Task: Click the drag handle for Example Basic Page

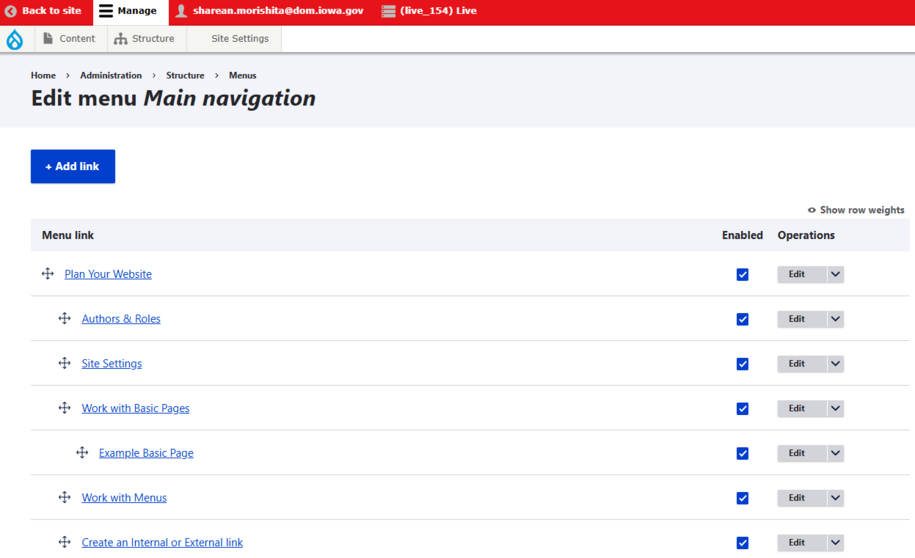Action: [82, 453]
